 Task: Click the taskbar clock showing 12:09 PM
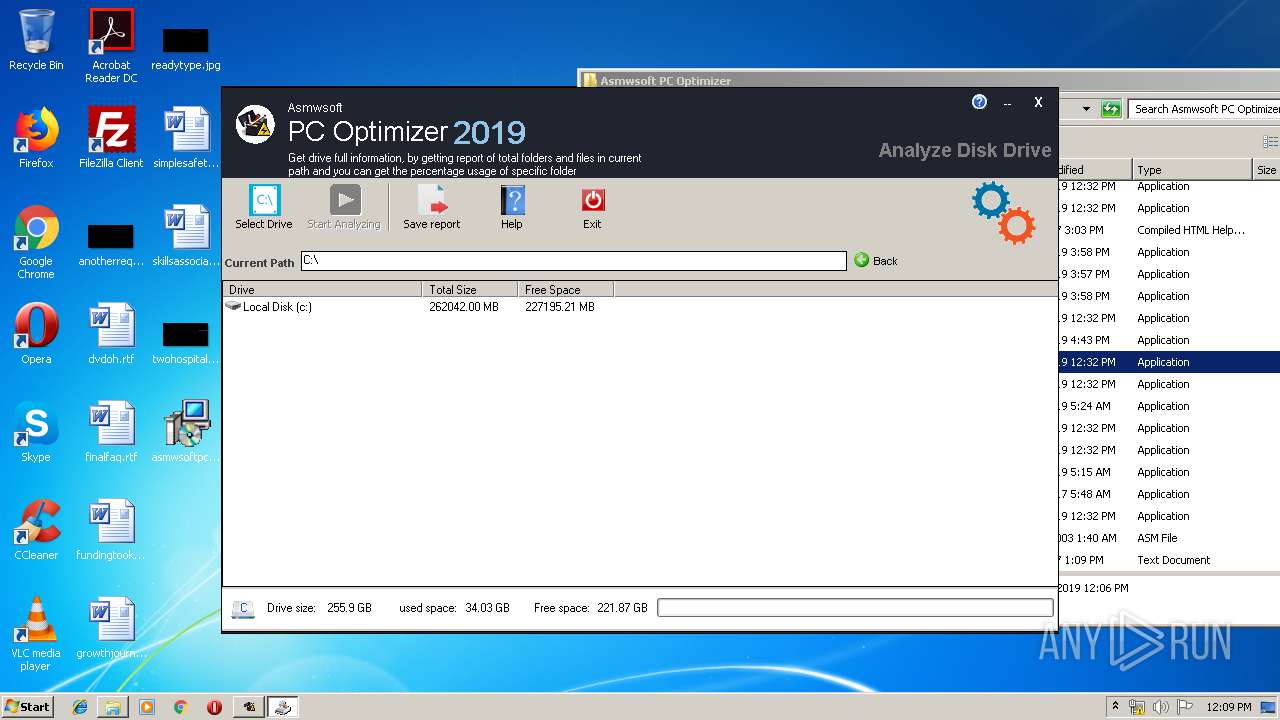point(1229,707)
